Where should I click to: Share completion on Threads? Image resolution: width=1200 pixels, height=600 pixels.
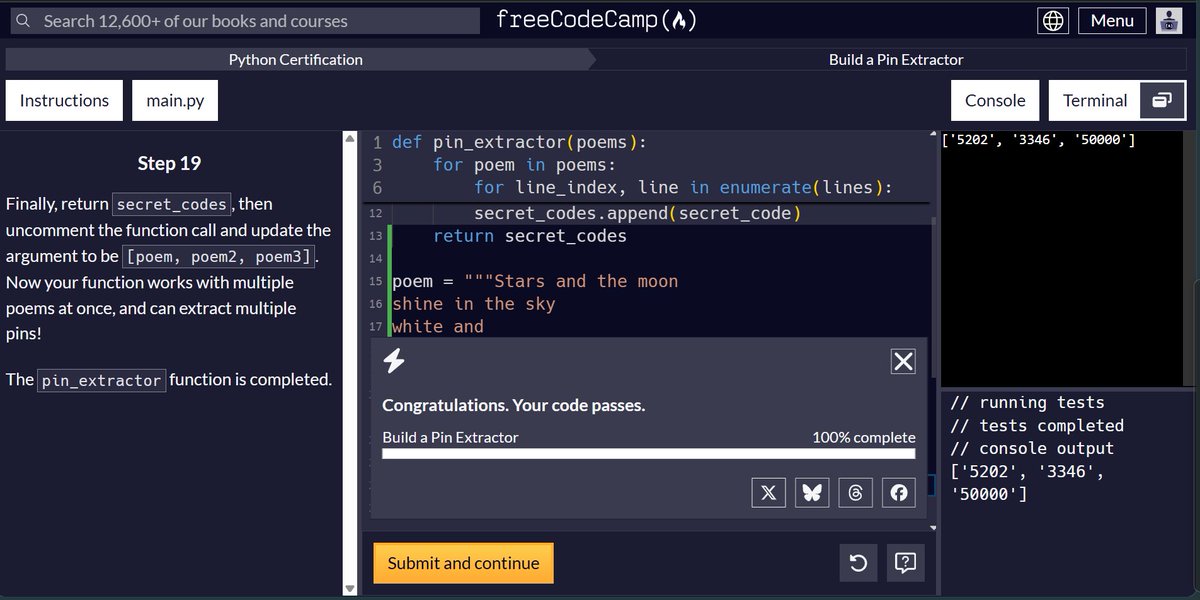coord(855,492)
